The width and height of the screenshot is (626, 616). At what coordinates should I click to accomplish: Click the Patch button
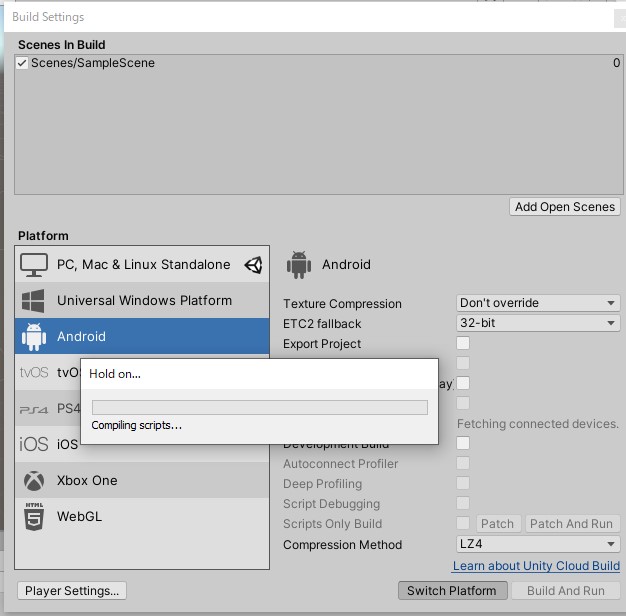498,523
